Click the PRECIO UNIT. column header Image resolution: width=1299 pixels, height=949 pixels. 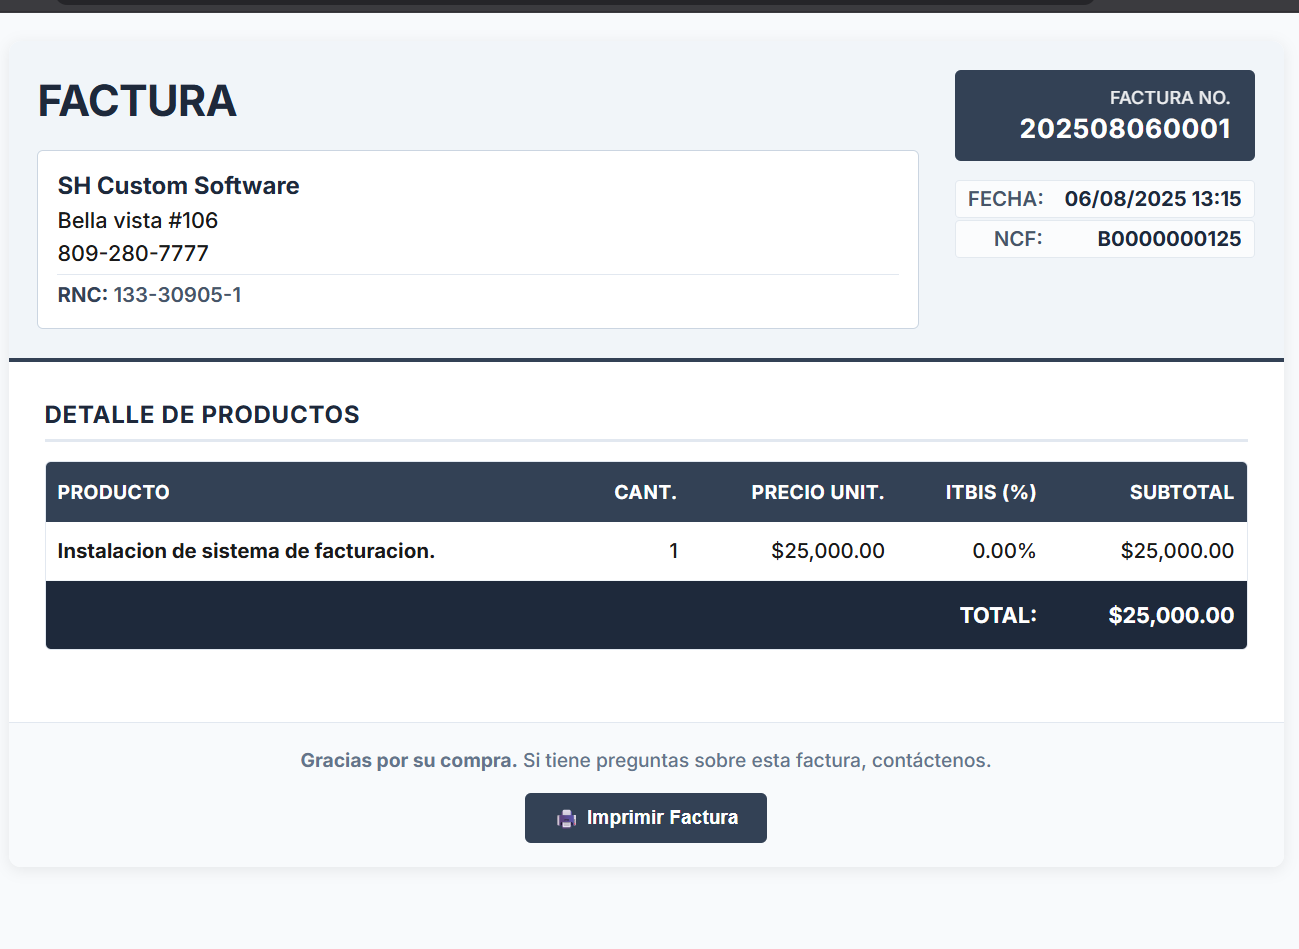[817, 492]
